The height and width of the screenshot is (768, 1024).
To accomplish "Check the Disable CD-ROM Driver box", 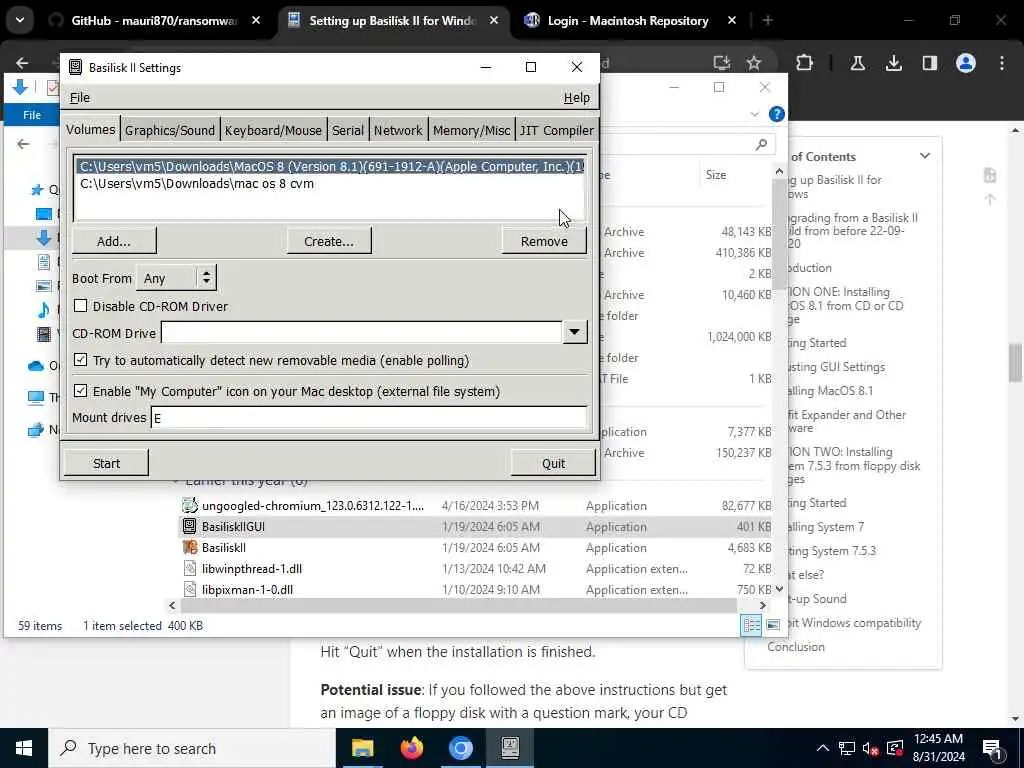I will 80,306.
